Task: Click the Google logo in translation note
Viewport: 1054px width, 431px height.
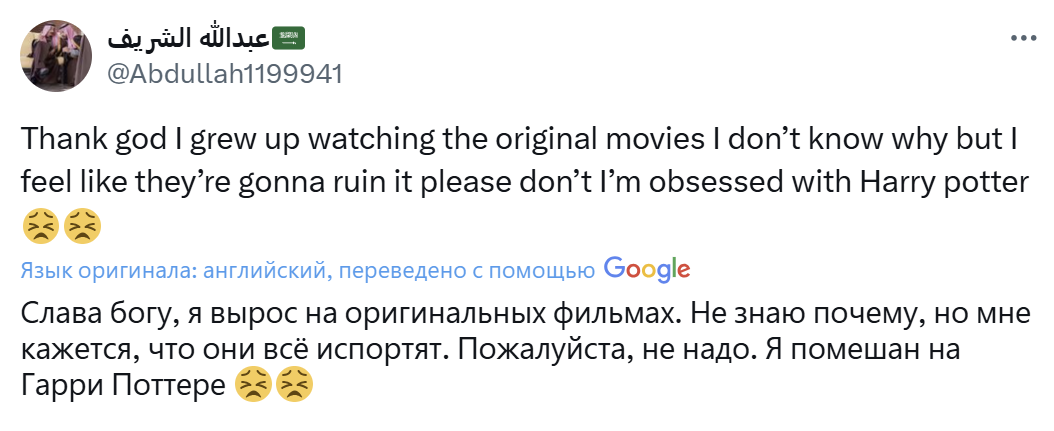Action: click(647, 269)
